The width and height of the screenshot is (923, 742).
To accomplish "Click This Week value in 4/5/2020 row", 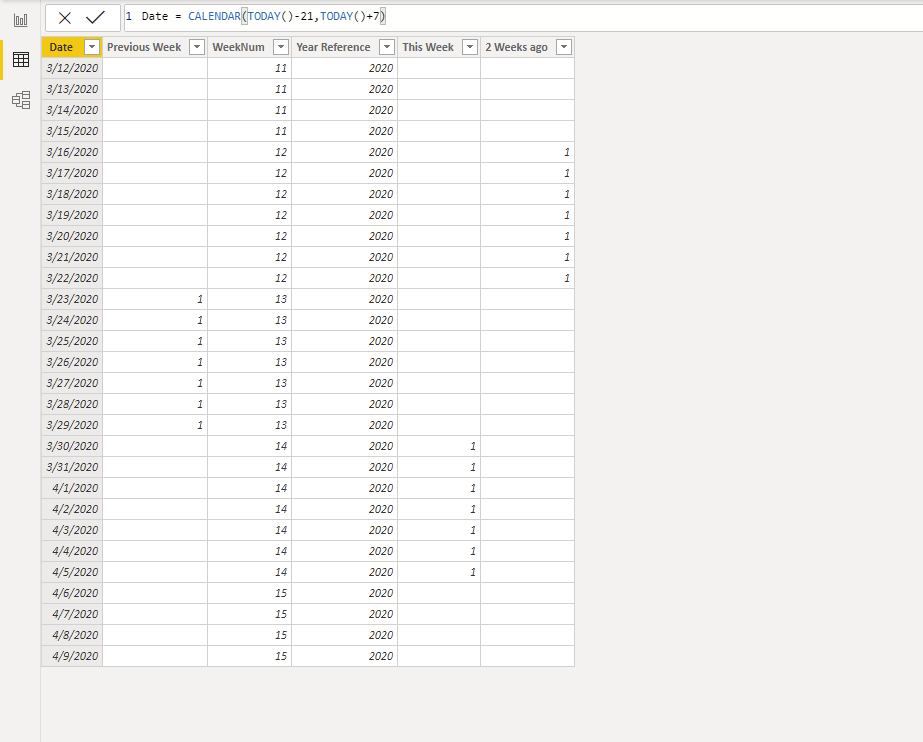I will [x=439, y=572].
